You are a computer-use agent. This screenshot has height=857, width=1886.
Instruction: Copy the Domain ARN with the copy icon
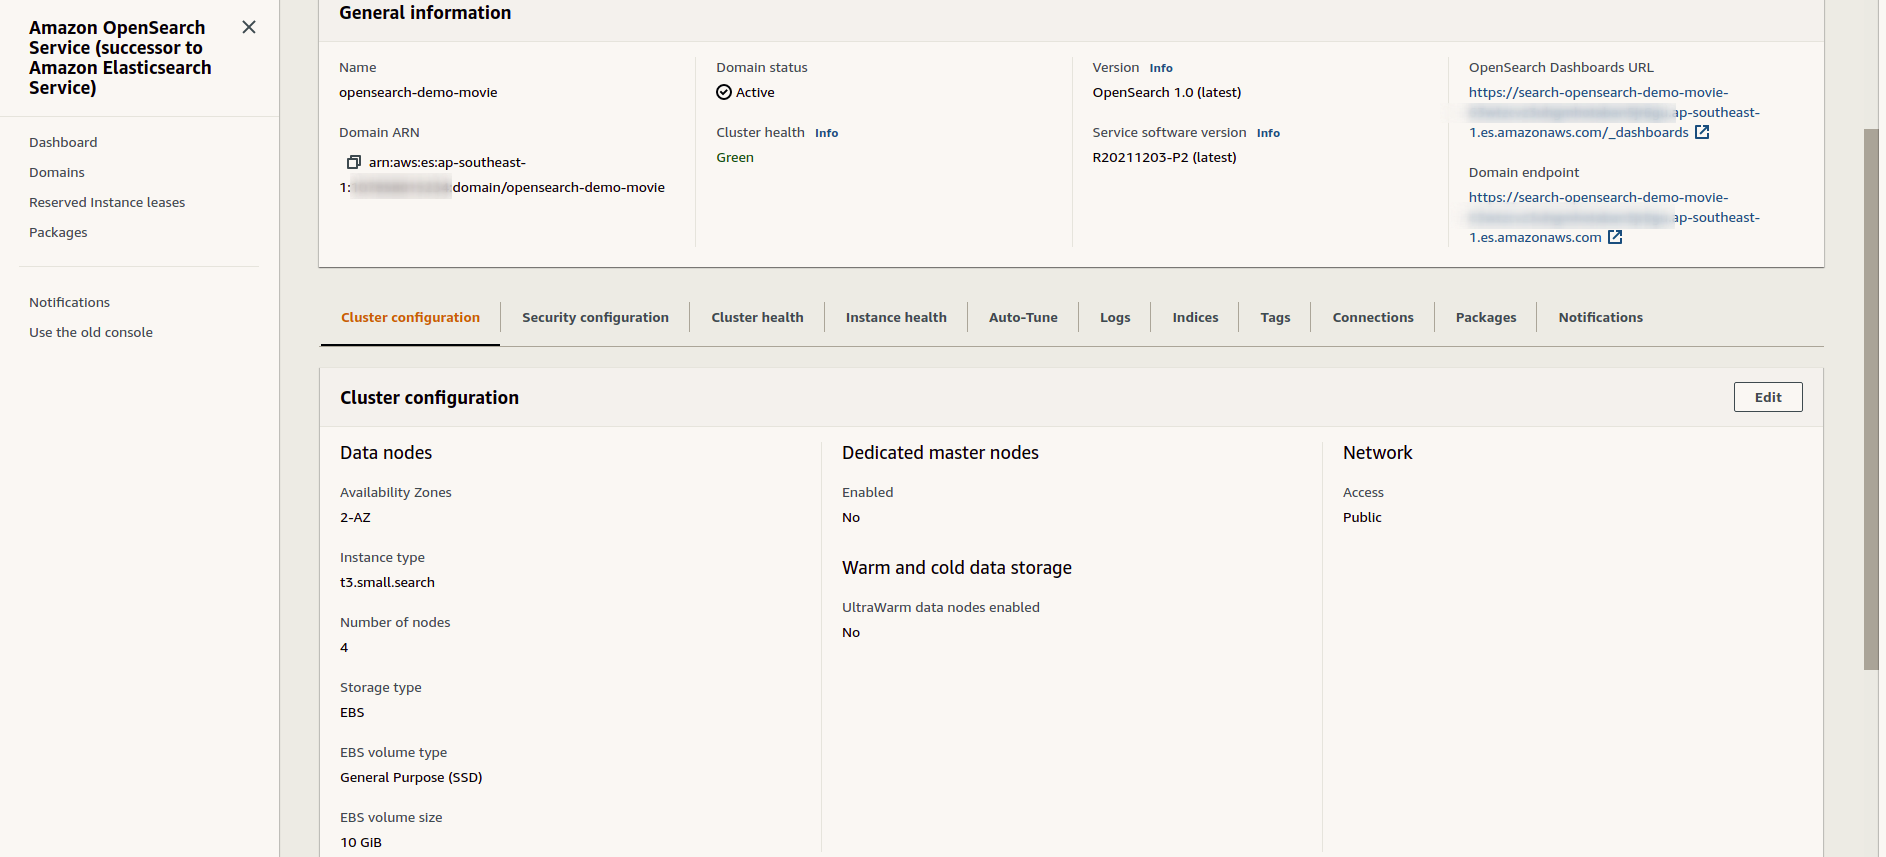(353, 162)
